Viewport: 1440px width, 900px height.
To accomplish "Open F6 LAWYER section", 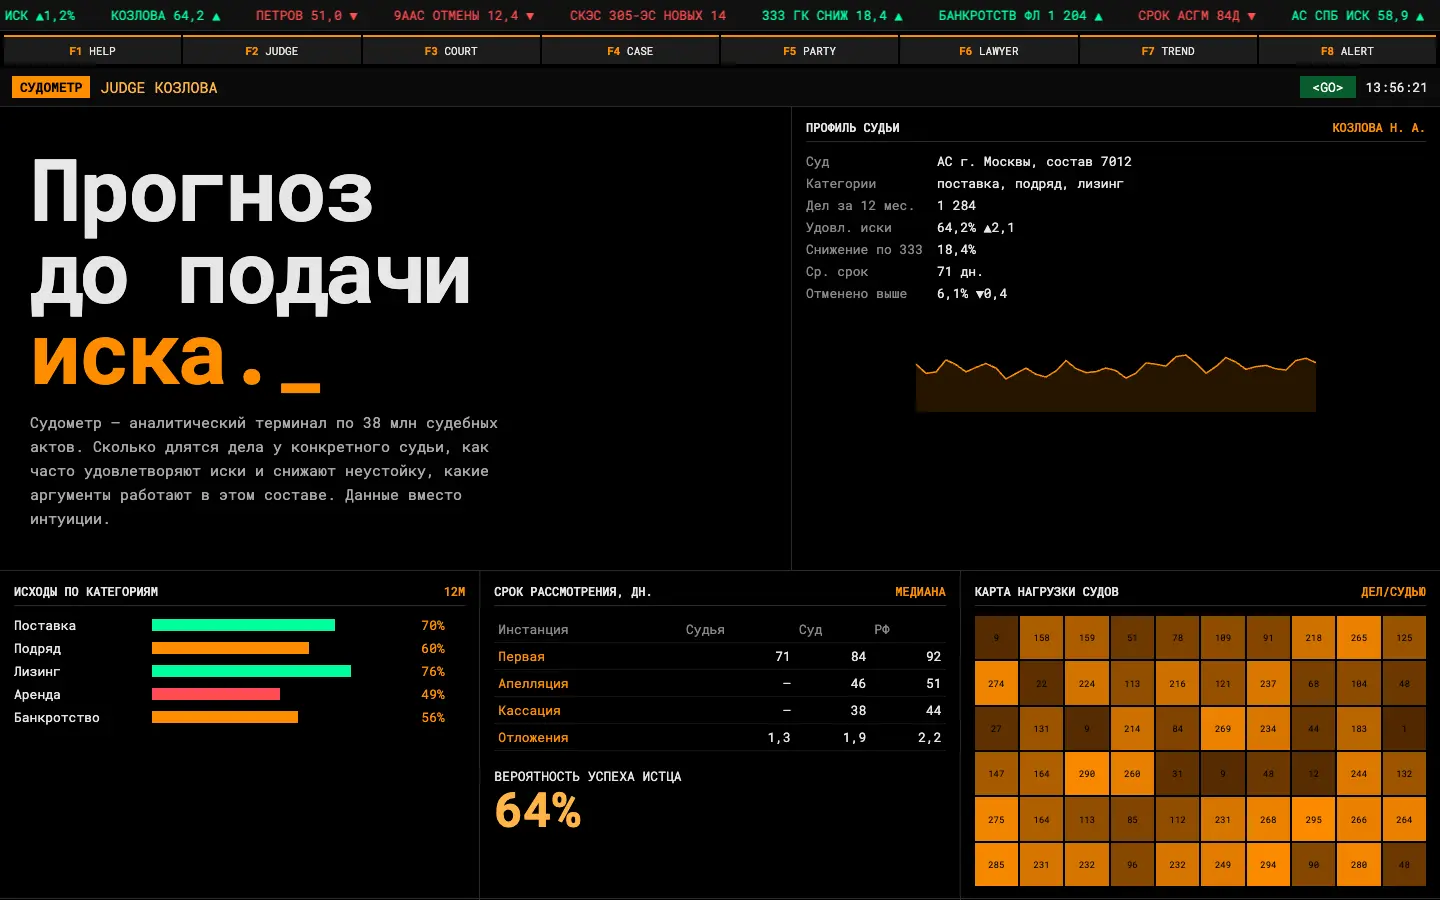I will point(989,50).
